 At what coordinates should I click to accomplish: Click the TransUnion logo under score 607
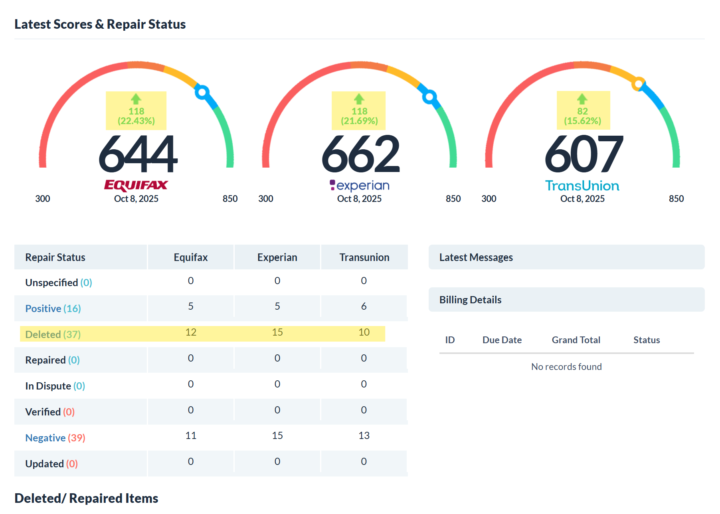click(x=582, y=185)
